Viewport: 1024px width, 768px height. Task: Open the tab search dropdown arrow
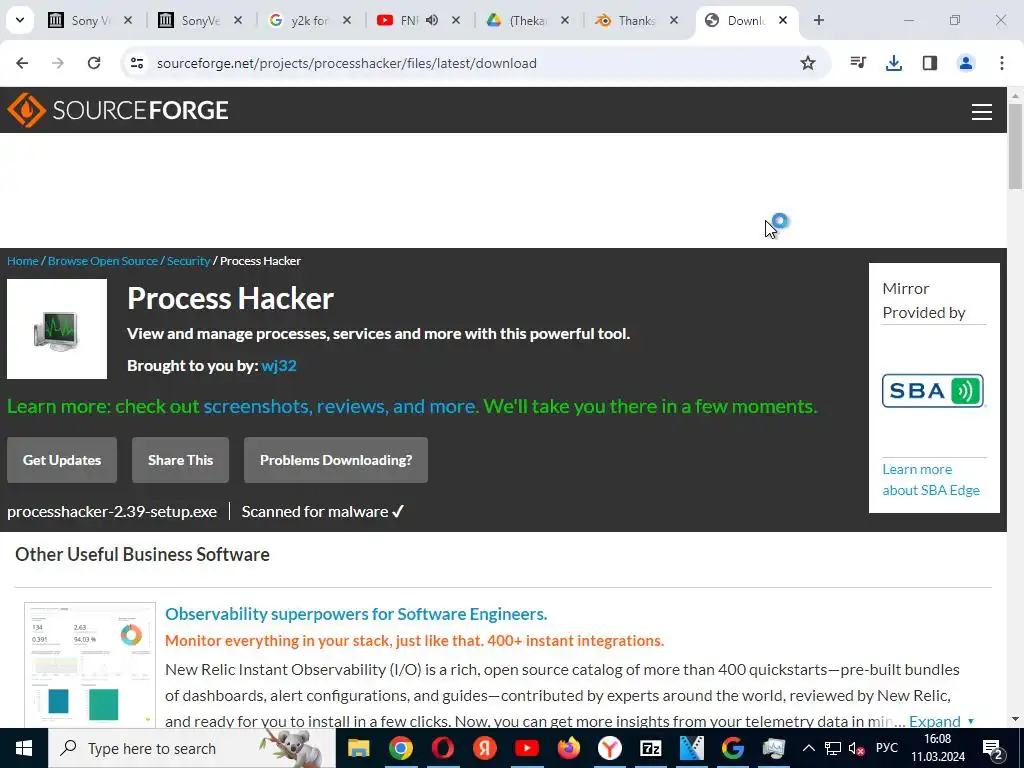click(x=20, y=20)
